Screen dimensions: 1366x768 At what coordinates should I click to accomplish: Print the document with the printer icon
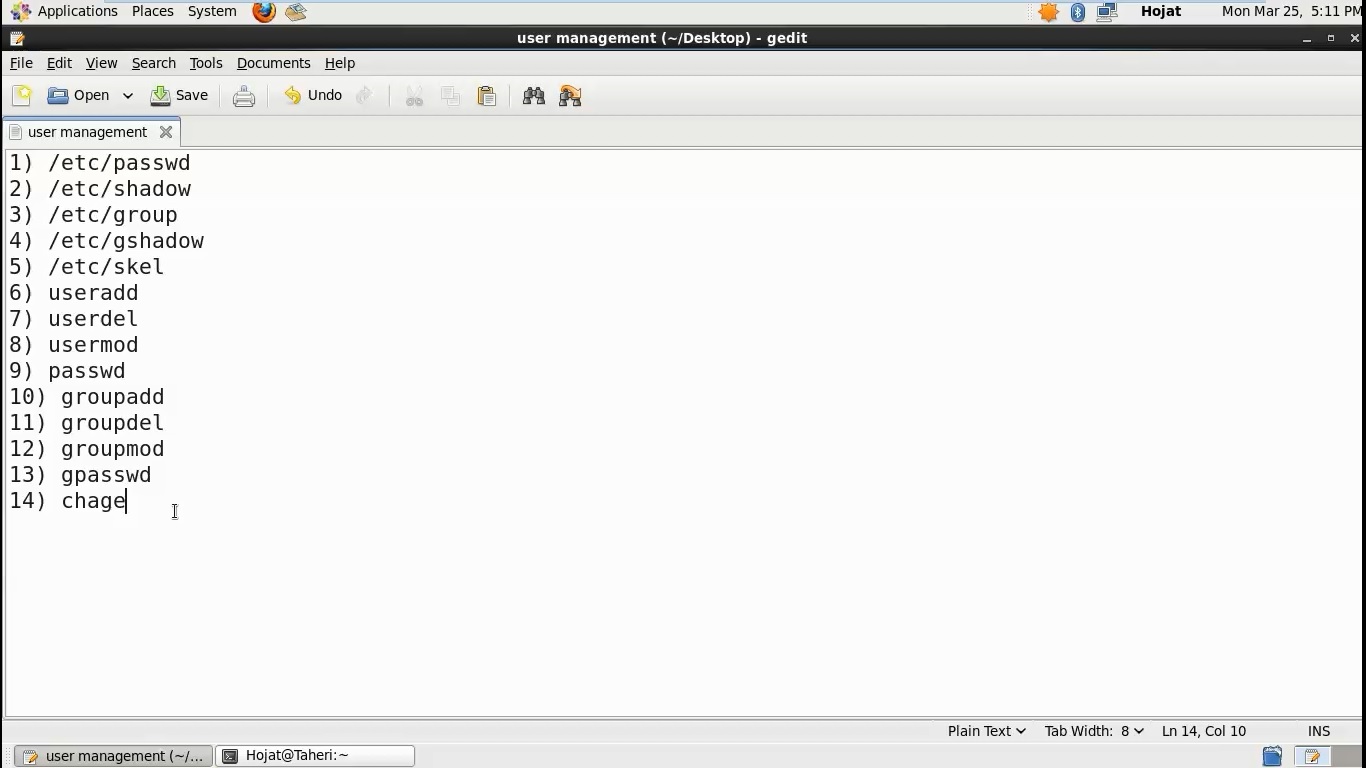click(x=244, y=96)
